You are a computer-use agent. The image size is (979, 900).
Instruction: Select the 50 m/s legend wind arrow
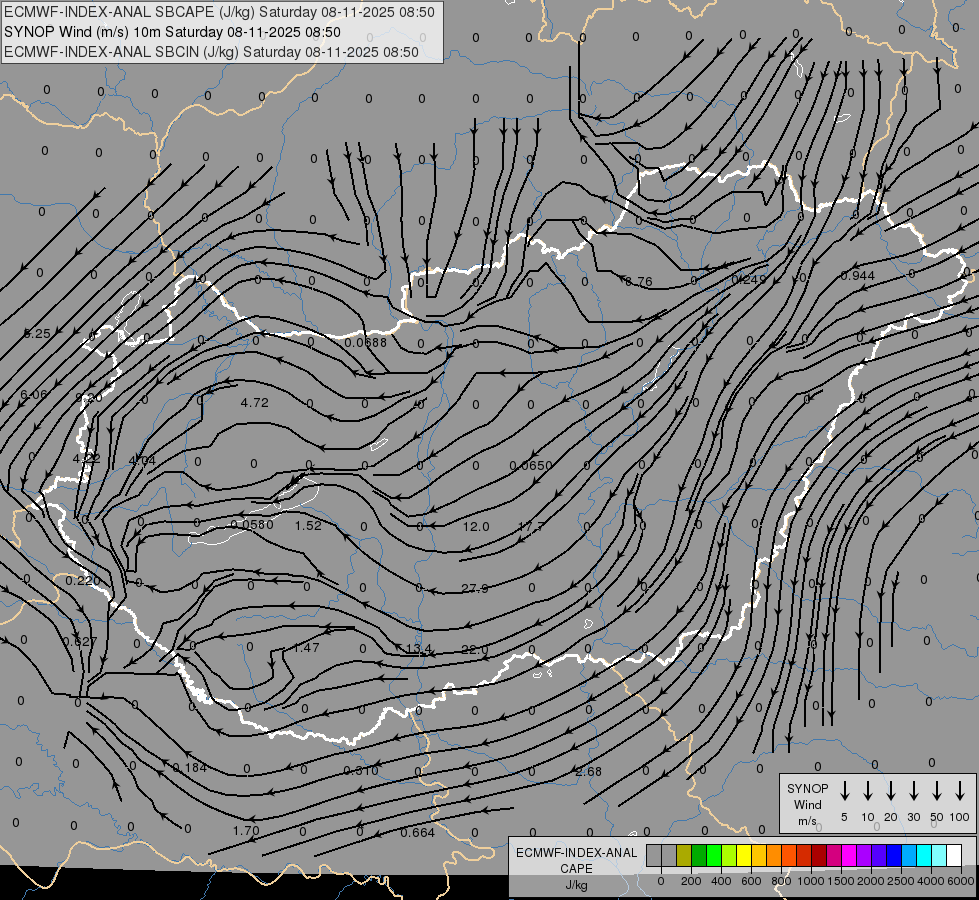(937, 791)
